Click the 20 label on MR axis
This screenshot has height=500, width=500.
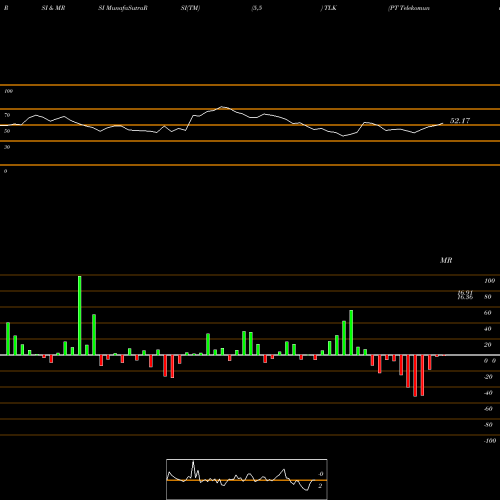(488, 345)
